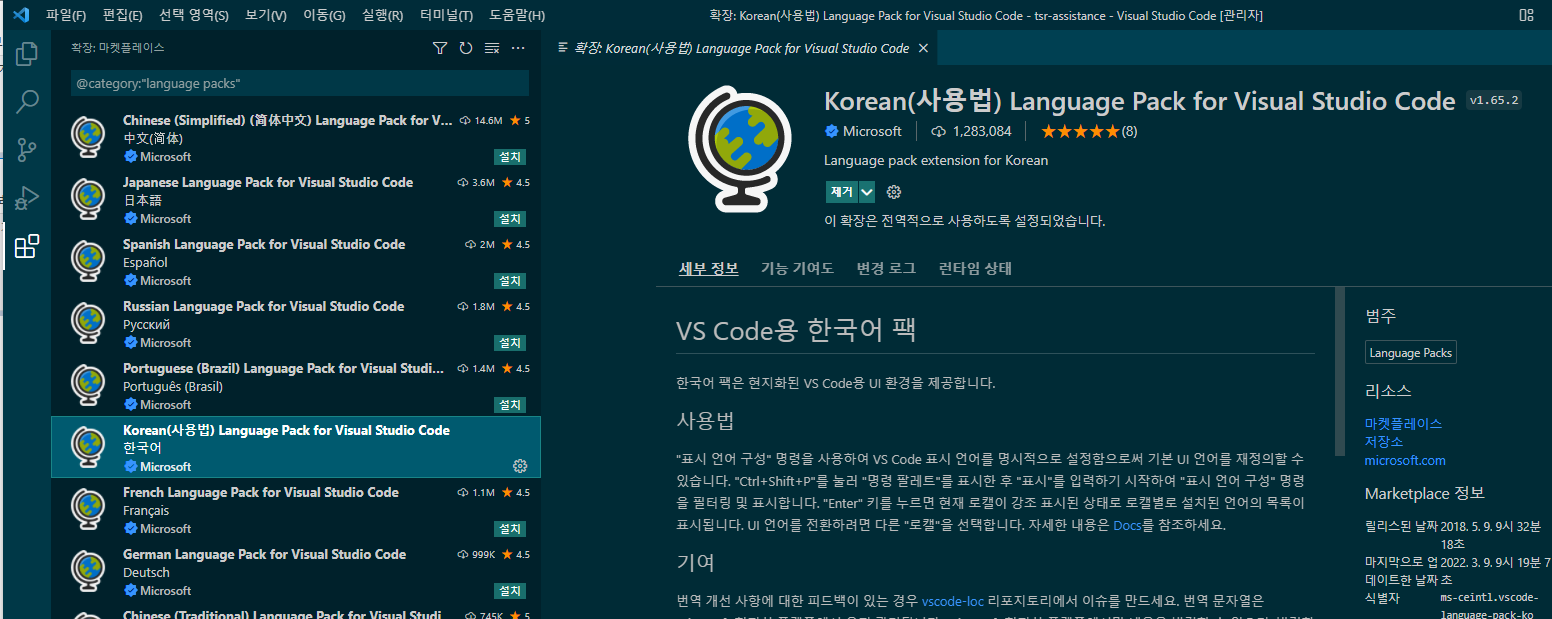Open the Run and Debug view

pyautogui.click(x=27, y=198)
